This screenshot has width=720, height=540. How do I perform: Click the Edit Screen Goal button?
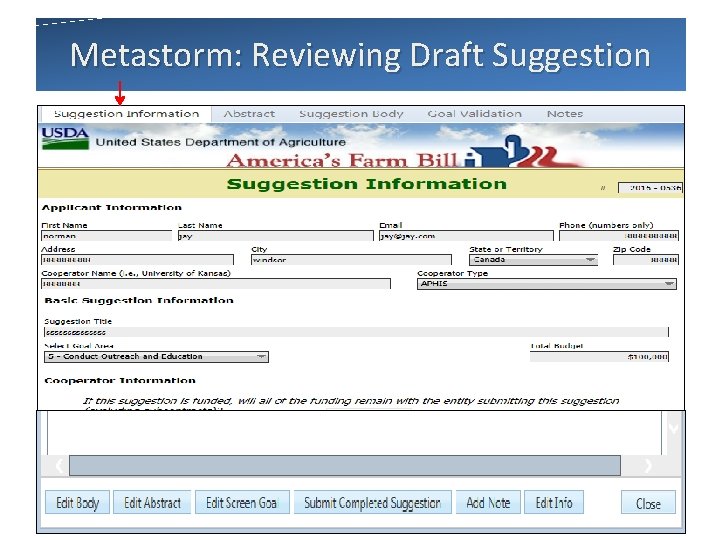point(242,502)
